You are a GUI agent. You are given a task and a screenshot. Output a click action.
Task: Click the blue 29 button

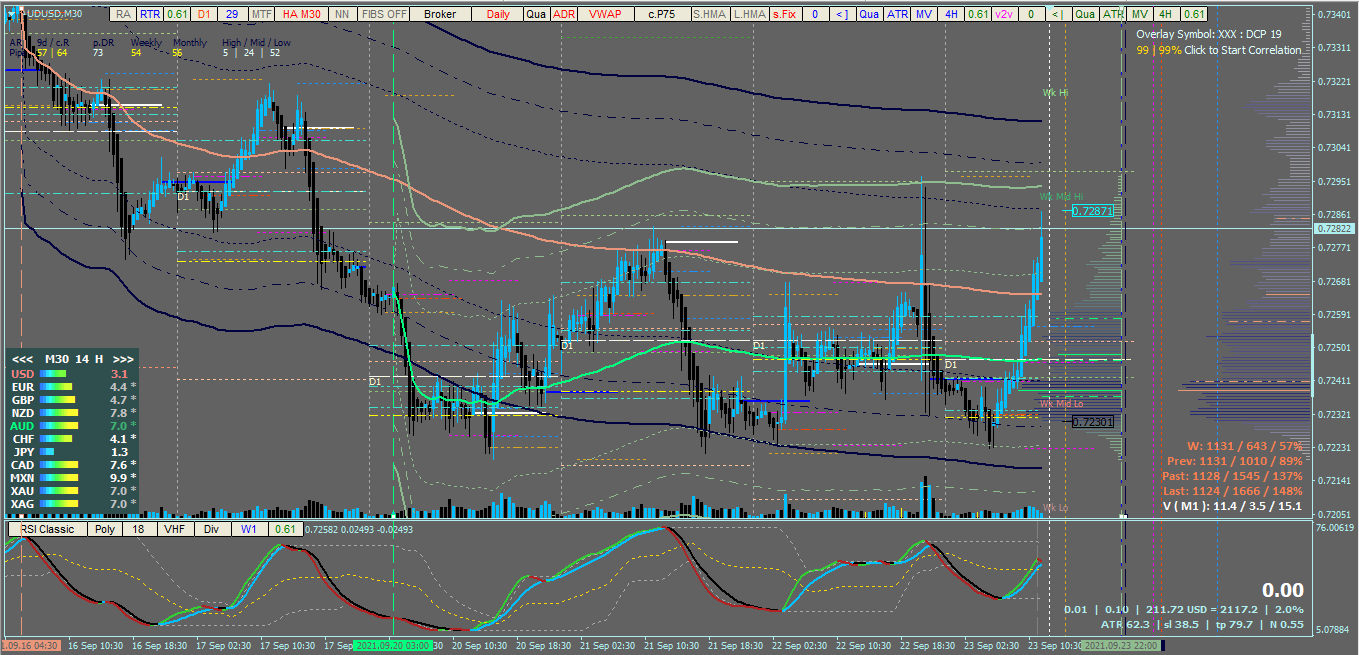tap(233, 14)
